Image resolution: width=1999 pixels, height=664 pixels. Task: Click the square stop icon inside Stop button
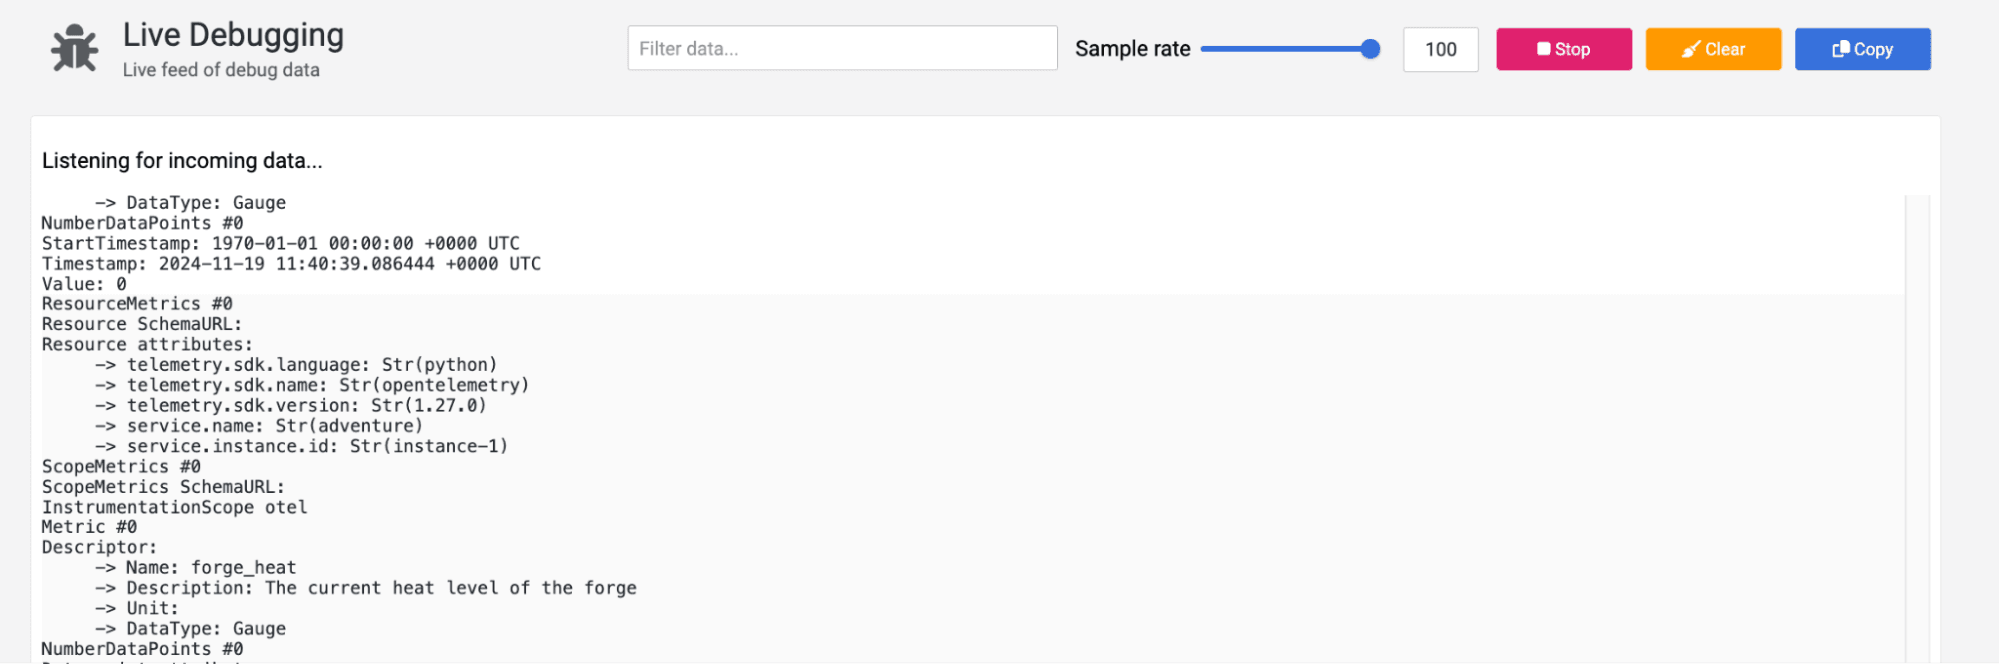coord(1541,48)
